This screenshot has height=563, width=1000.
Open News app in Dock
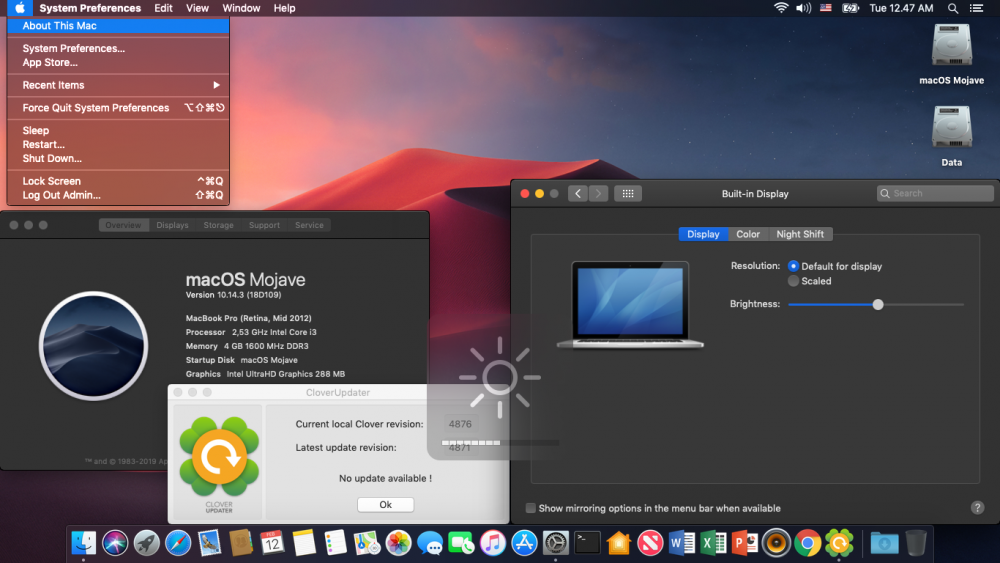click(x=650, y=543)
